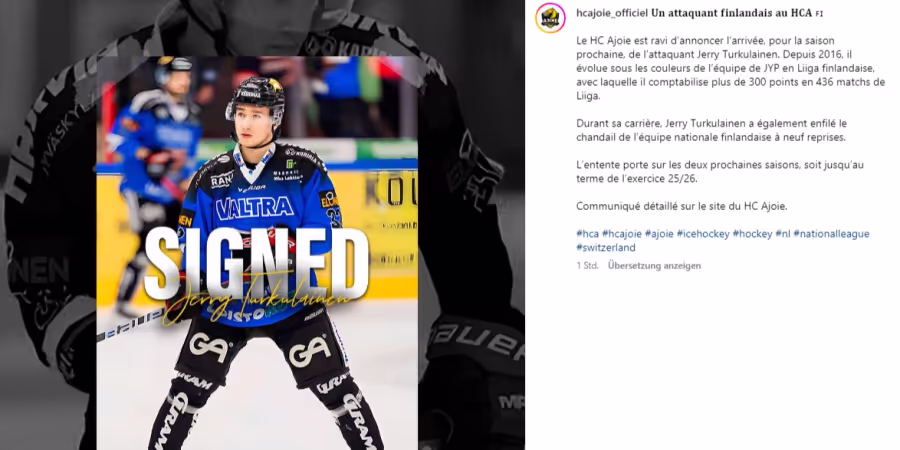This screenshot has height=450, width=900.
Task: Open the hcajoie_officiel username link
Action: [x=612, y=13]
